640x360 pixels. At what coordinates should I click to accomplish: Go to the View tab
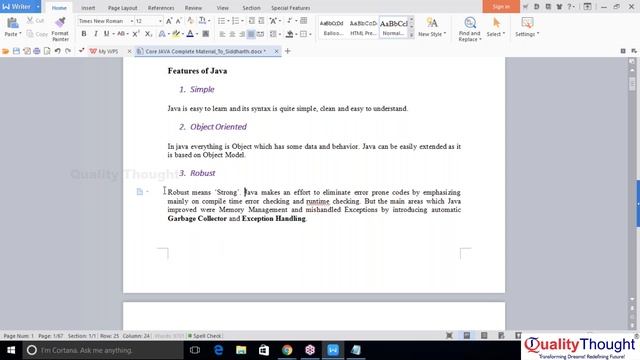pos(222,8)
